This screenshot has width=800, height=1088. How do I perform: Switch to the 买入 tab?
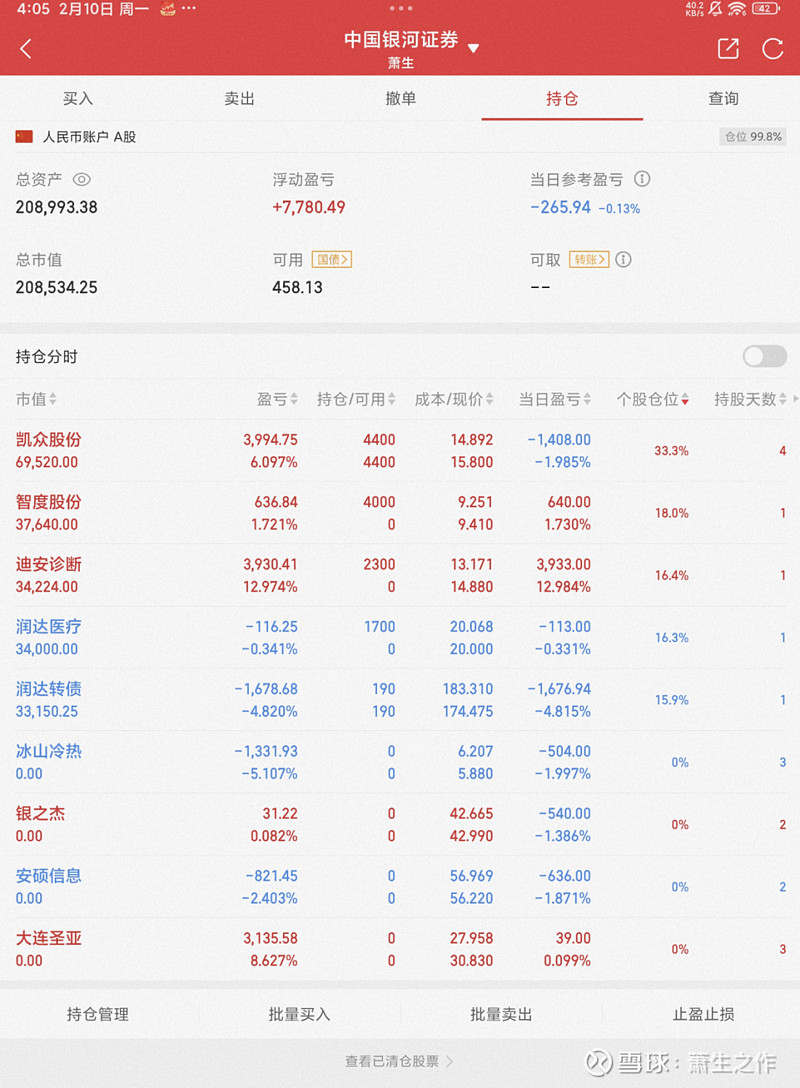[78, 98]
